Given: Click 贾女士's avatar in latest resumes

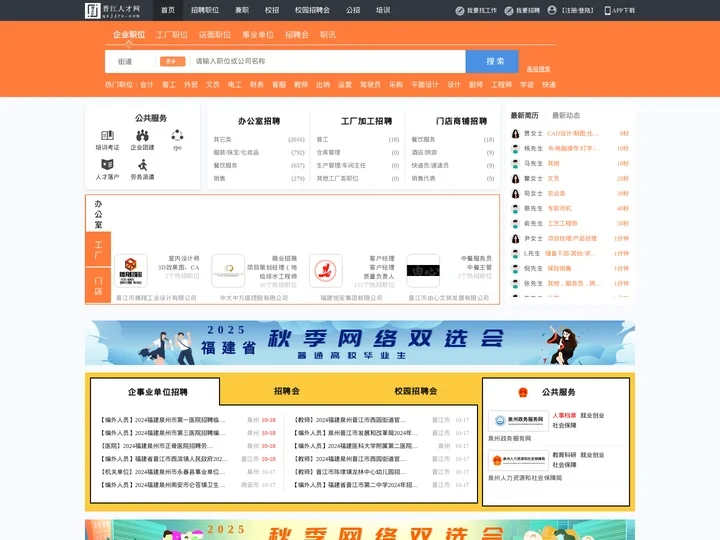Looking at the screenshot, I should (515, 134).
